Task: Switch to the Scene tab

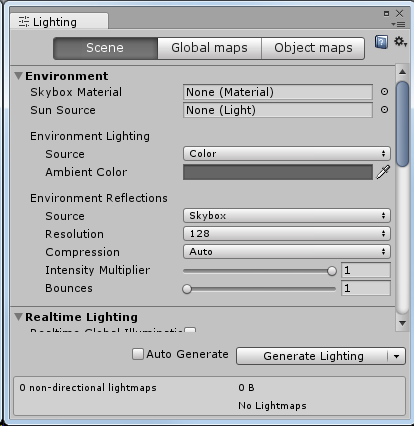Action: [105, 48]
